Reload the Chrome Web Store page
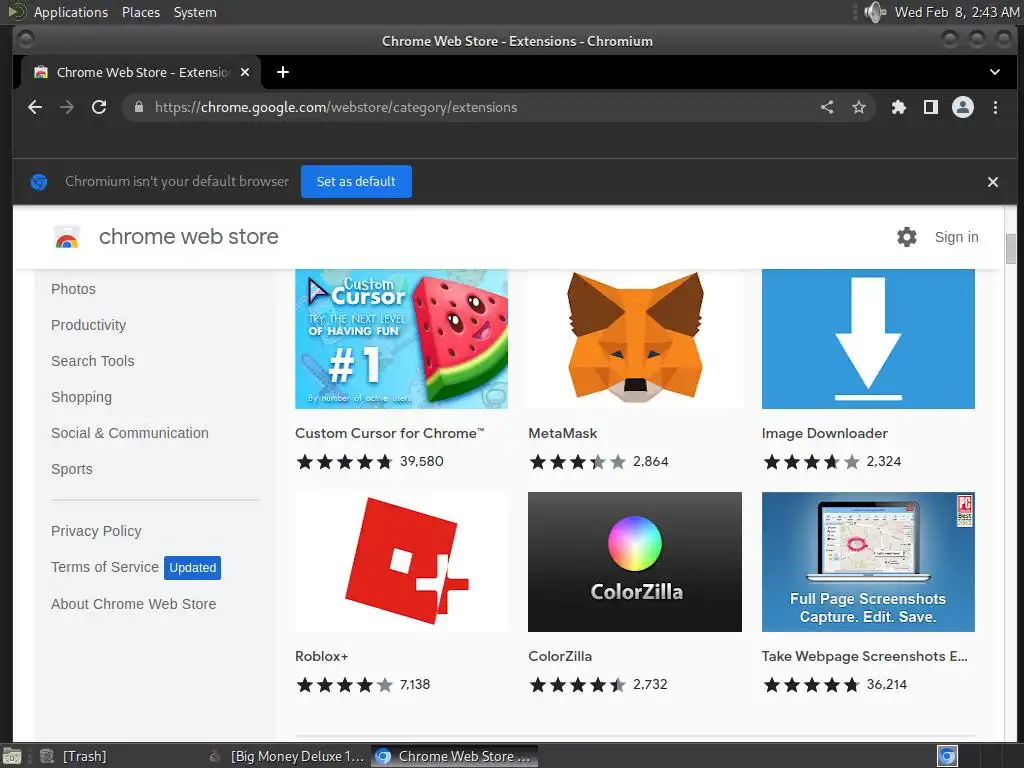 point(99,107)
